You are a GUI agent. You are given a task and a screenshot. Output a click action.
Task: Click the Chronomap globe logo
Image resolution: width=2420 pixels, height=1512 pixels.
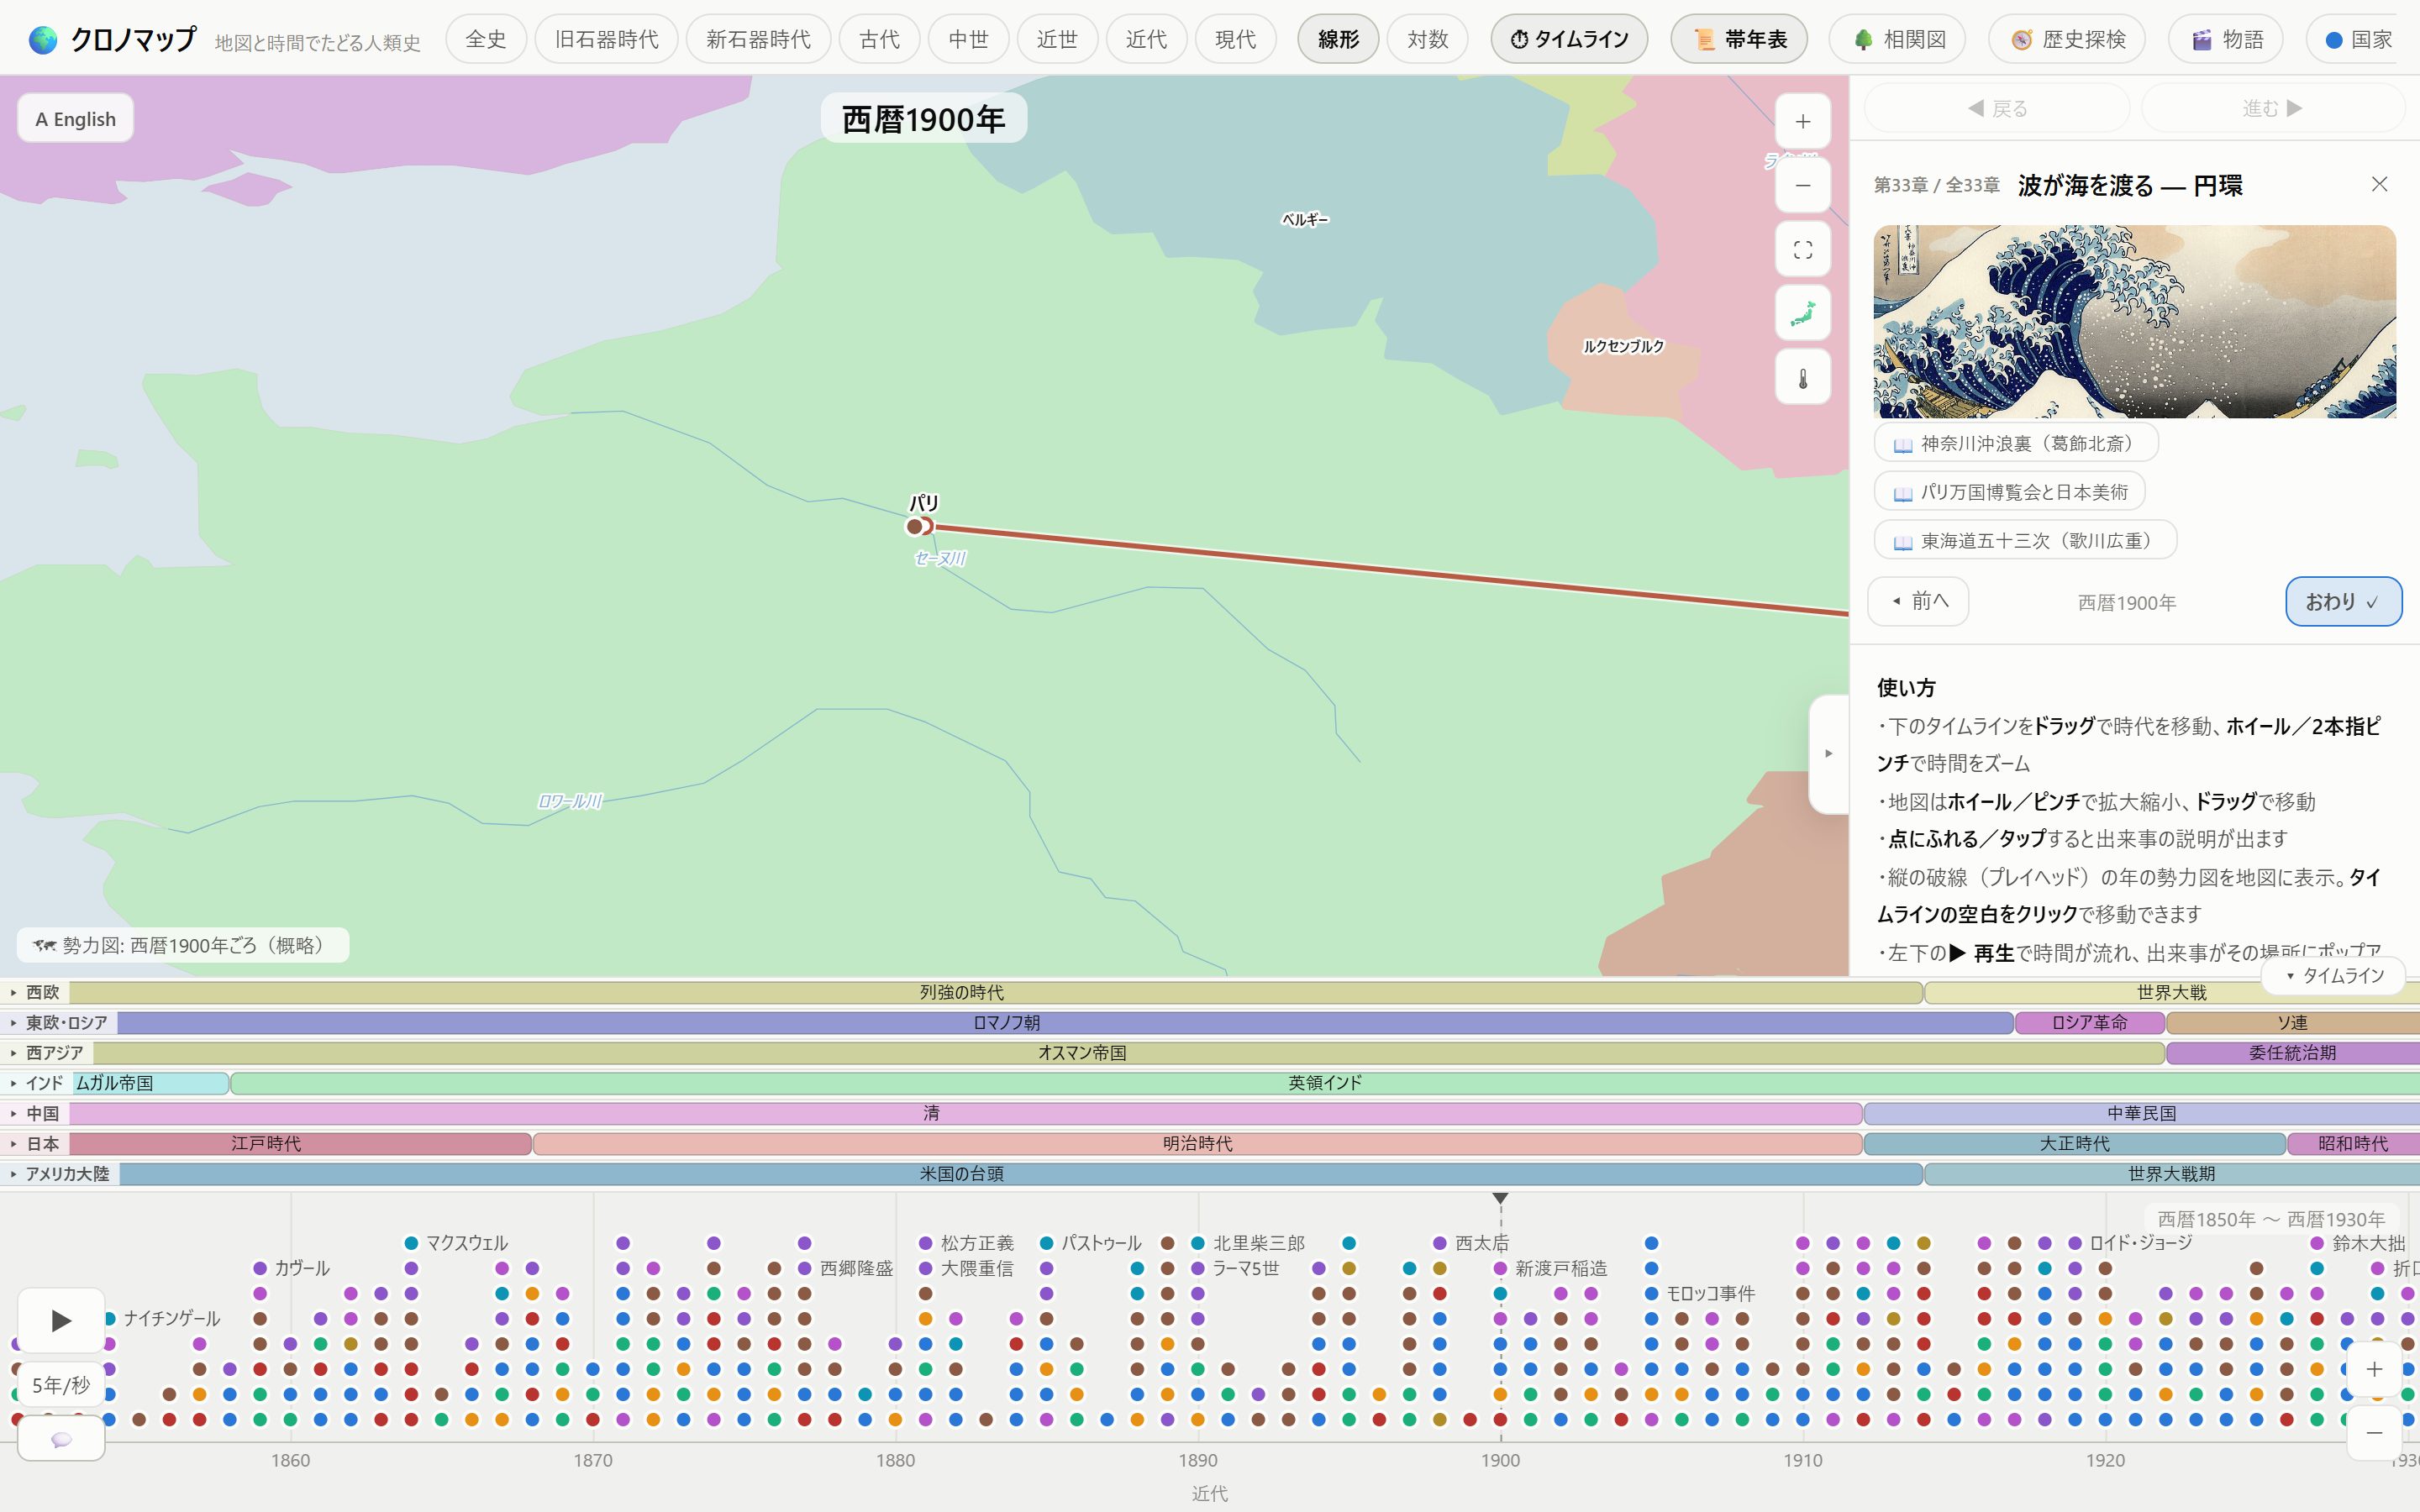pos(43,40)
